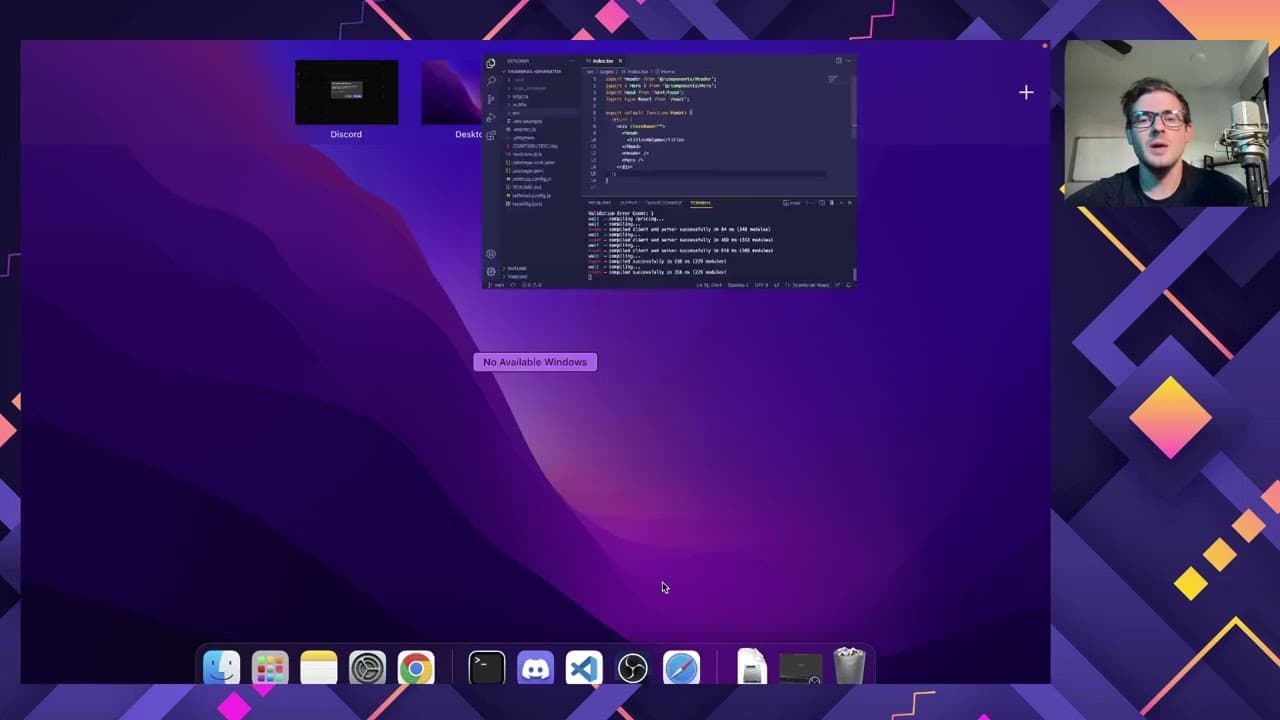Open Terminal from the Dock
The image size is (1280, 720).
tap(487, 668)
